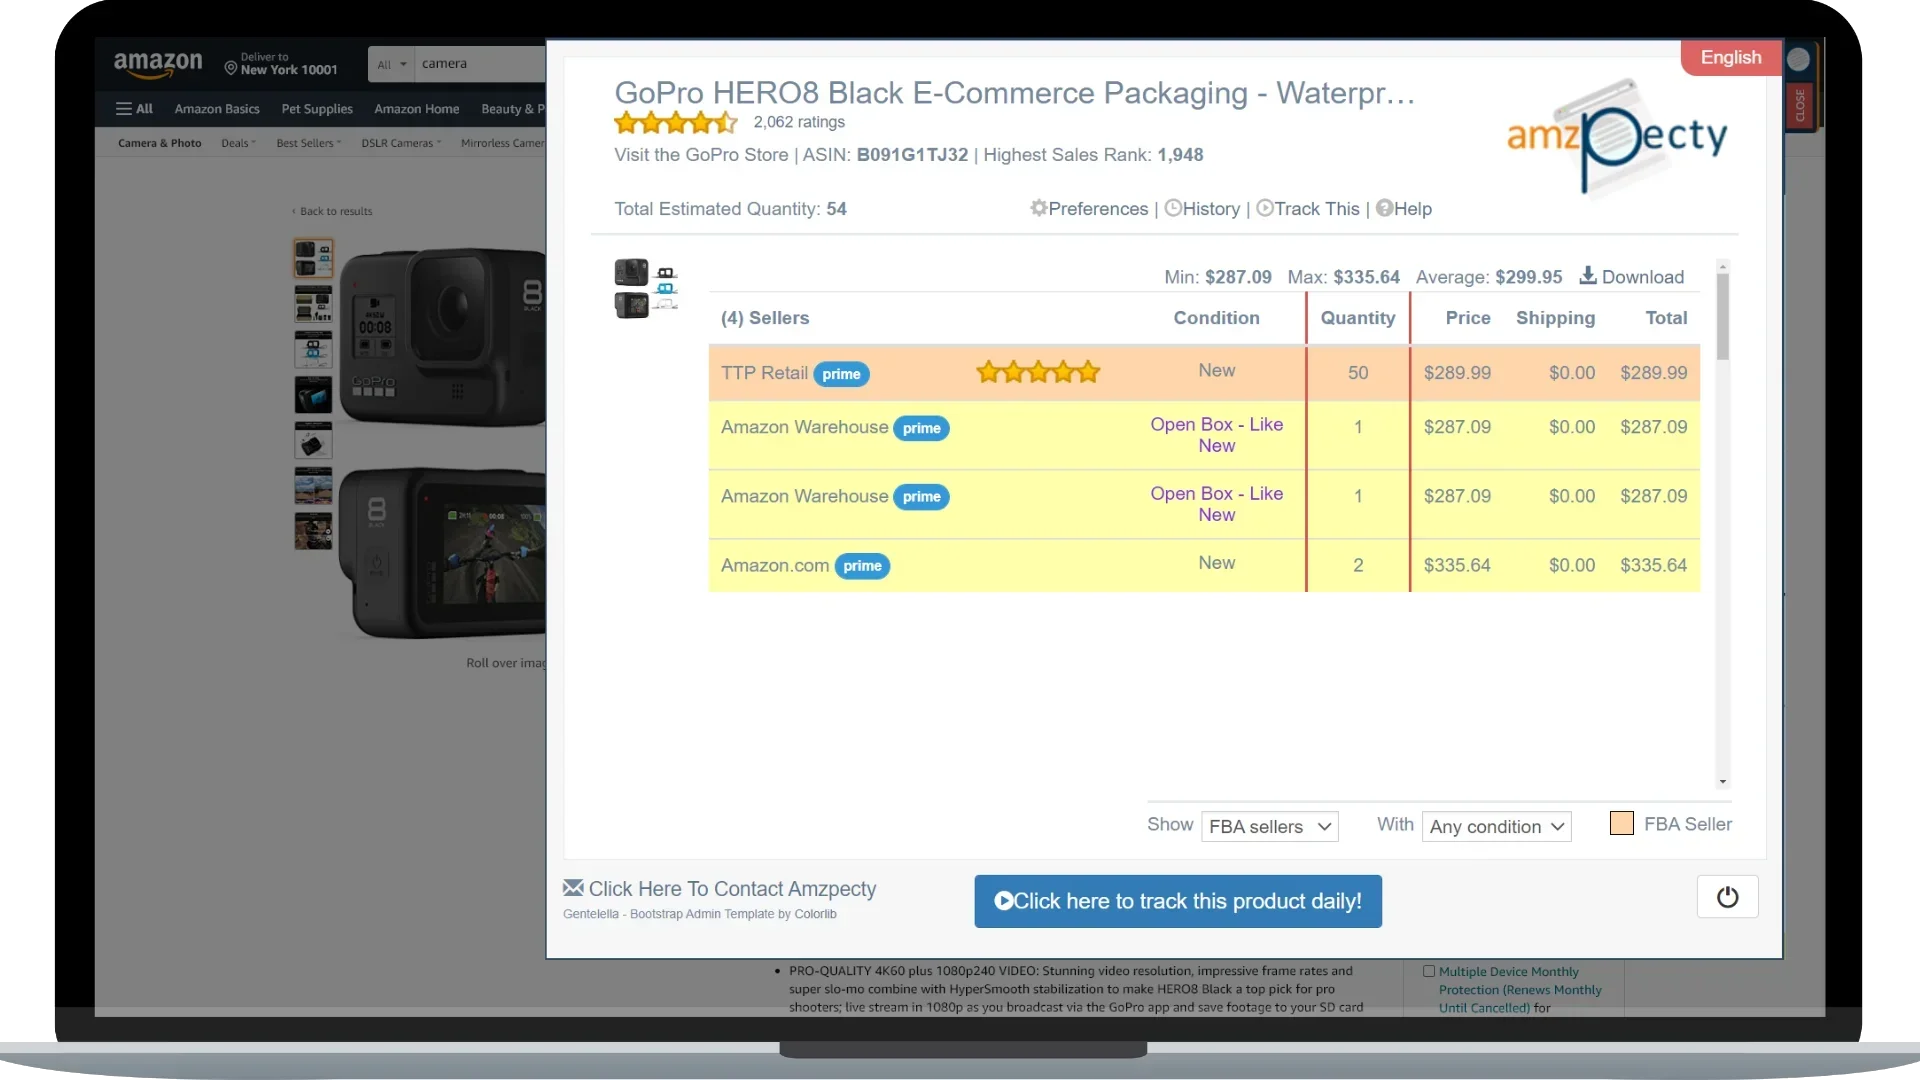1920x1080 pixels.
Task: Click the FBA Seller orange color swatch
Action: pos(1622,823)
